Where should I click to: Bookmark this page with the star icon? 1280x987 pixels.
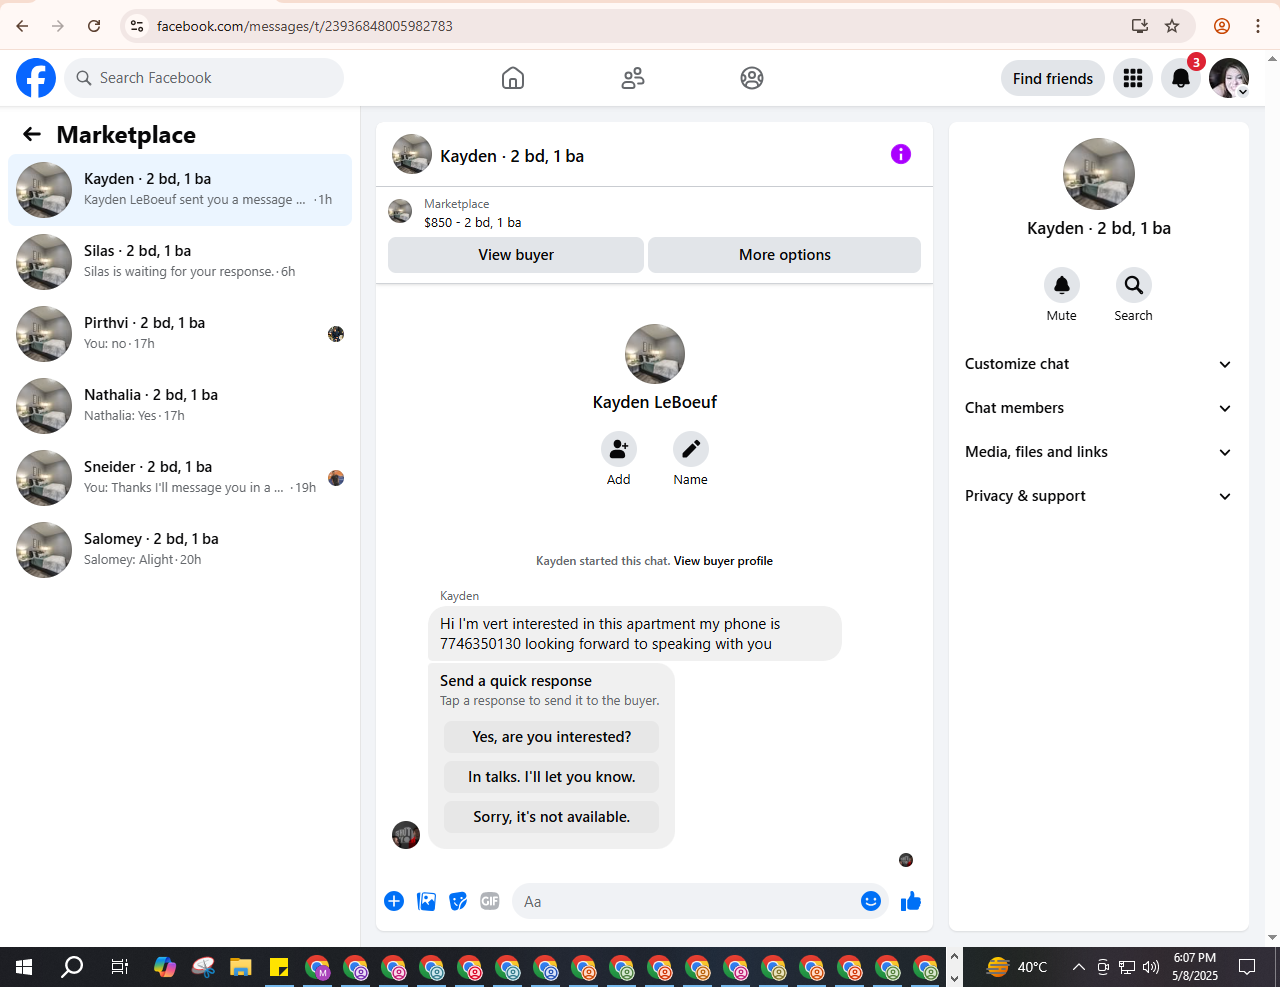[1172, 26]
